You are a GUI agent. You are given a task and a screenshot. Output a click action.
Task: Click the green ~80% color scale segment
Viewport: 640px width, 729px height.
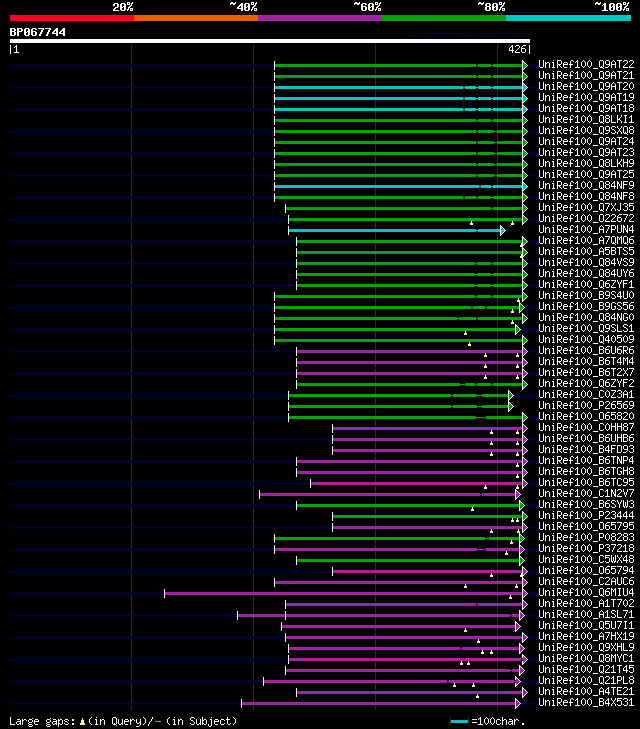point(444,18)
